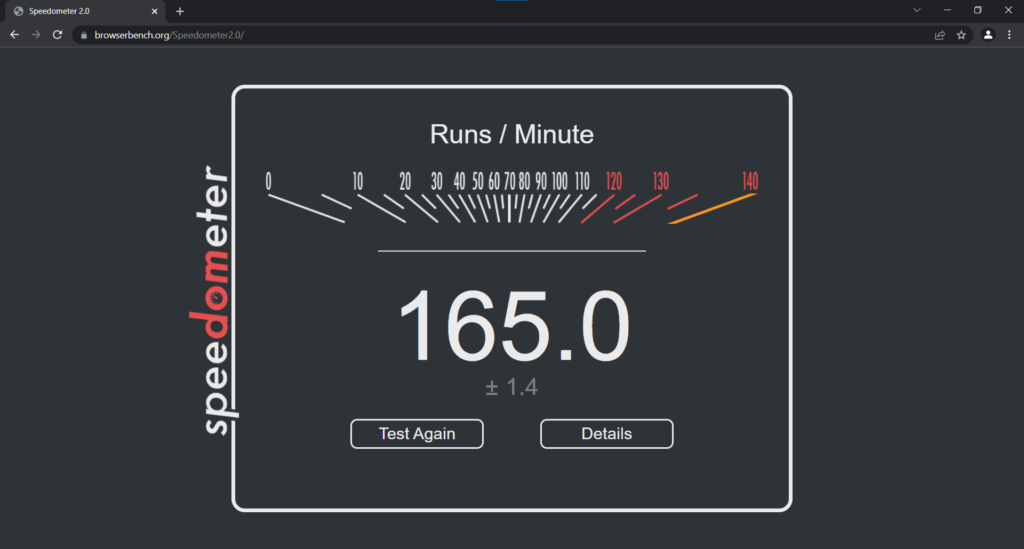
Task: Open the Details view
Action: pyautogui.click(x=607, y=434)
